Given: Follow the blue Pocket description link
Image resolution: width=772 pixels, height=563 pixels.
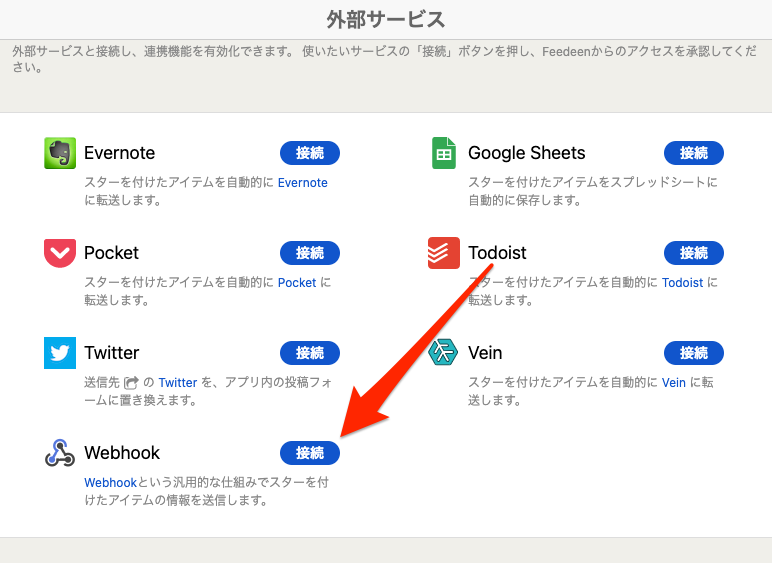Looking at the screenshot, I should point(297,283).
